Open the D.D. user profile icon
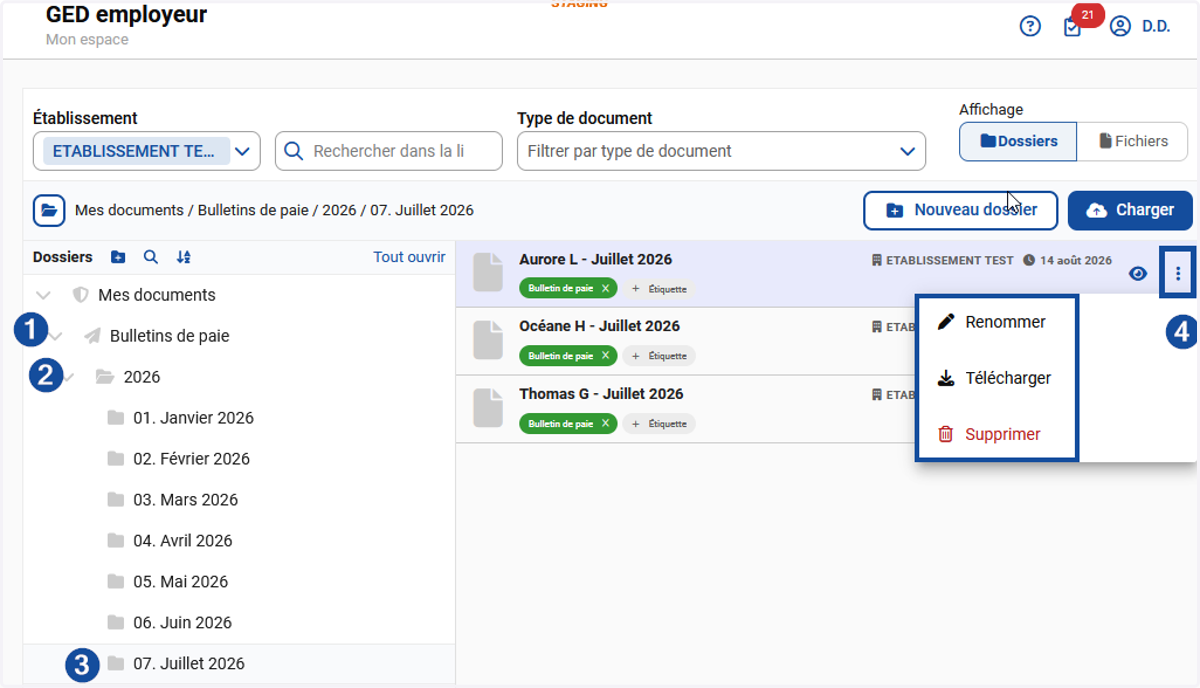 pyautogui.click(x=1120, y=26)
